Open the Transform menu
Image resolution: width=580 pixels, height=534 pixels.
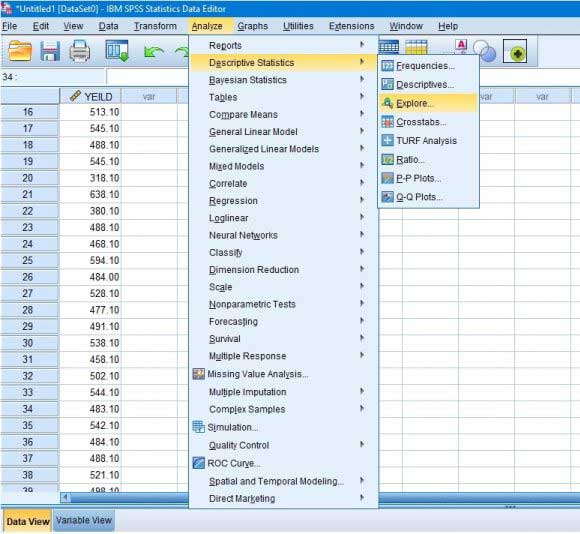[155, 26]
